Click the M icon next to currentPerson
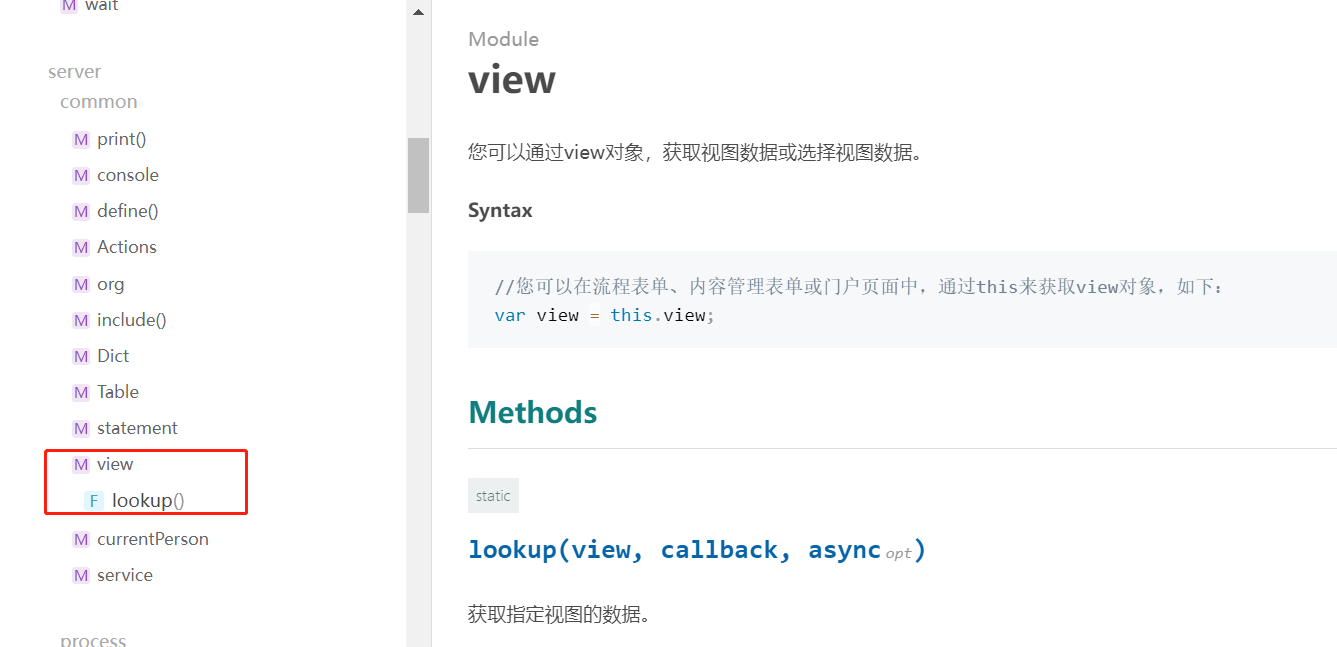This screenshot has width=1337, height=647. point(81,540)
